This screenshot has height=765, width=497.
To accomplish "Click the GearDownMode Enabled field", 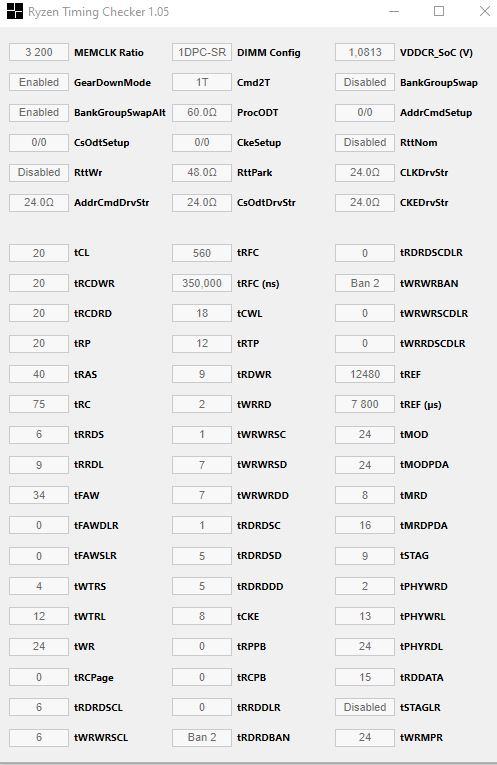I will (39, 82).
